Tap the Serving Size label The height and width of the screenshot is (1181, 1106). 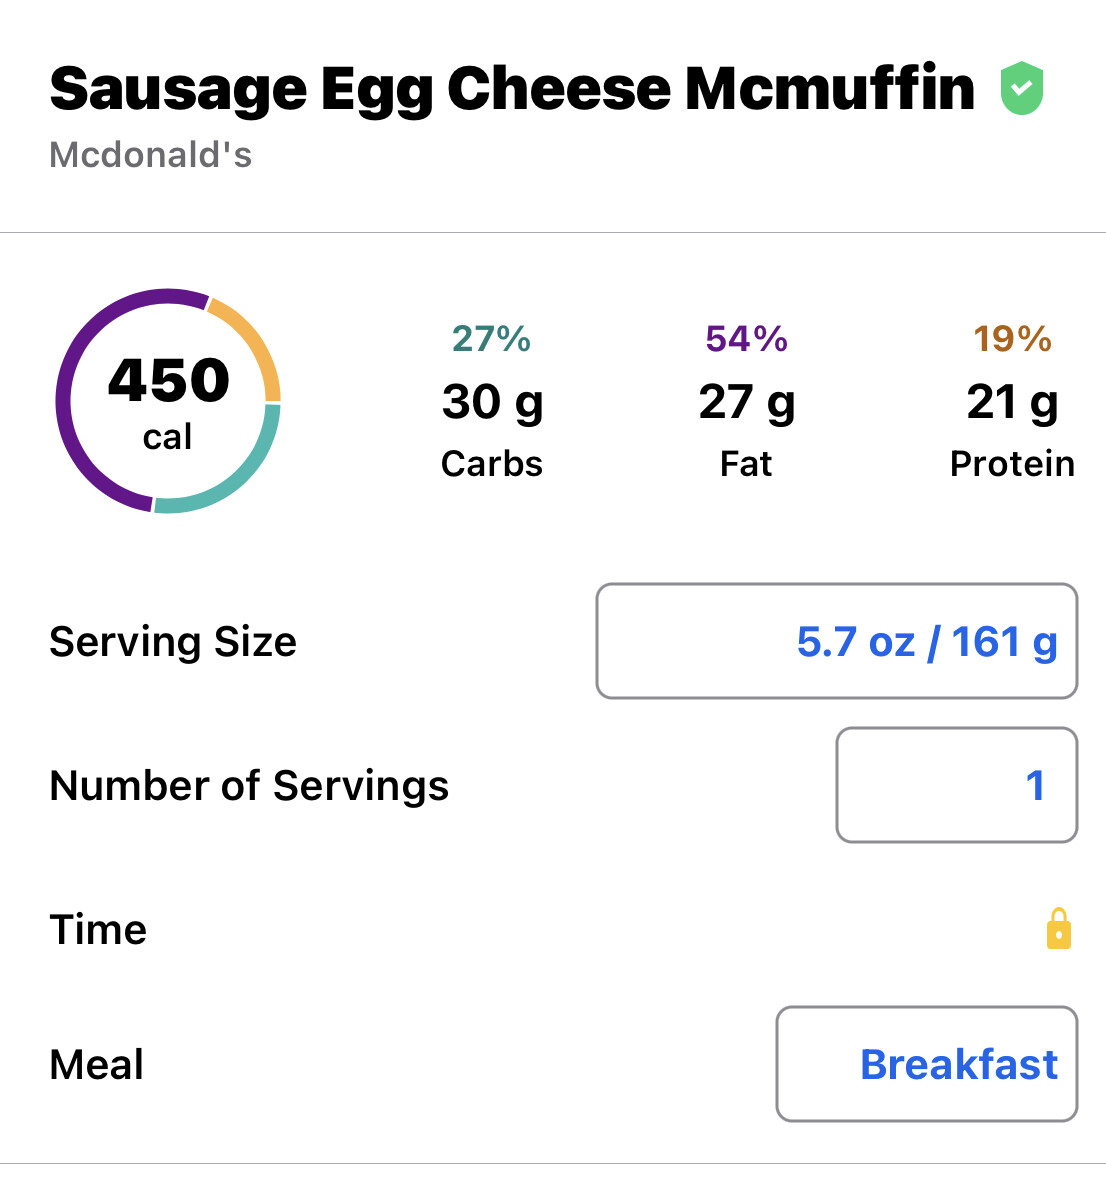coord(173,642)
